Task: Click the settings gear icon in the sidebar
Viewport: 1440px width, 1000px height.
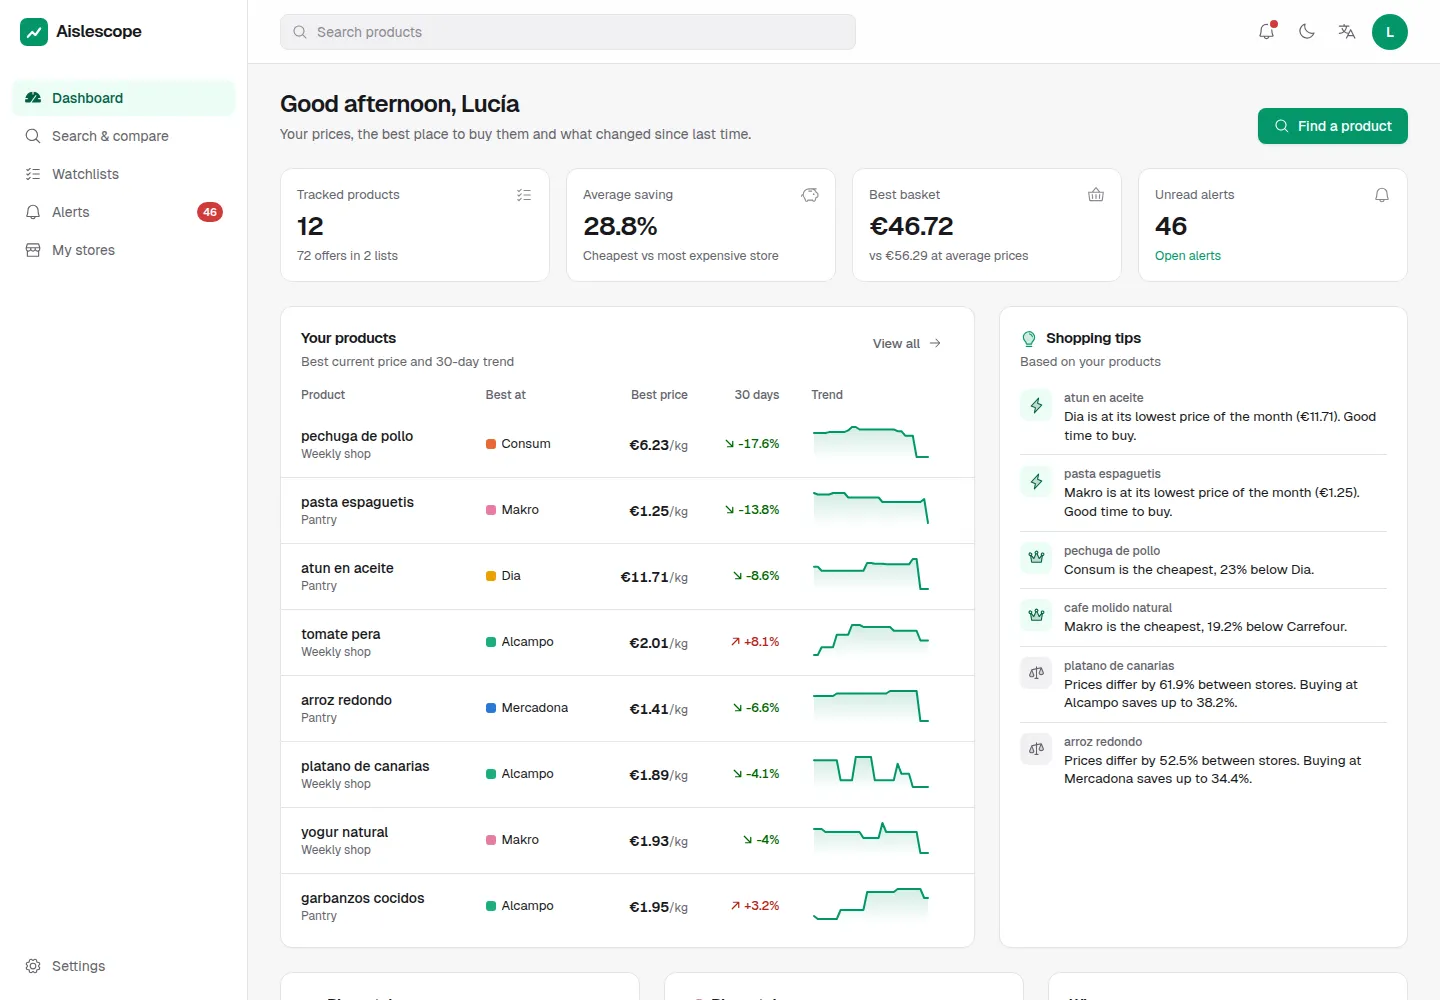Action: pos(33,966)
